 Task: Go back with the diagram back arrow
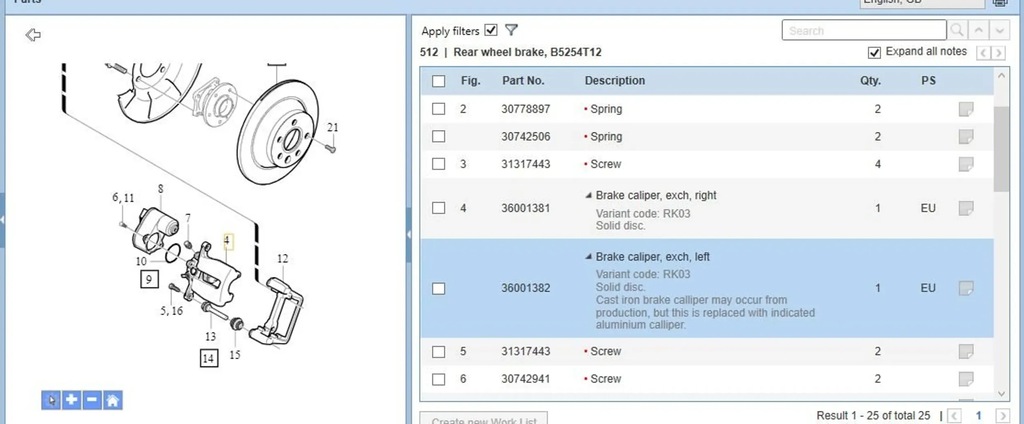(x=33, y=35)
